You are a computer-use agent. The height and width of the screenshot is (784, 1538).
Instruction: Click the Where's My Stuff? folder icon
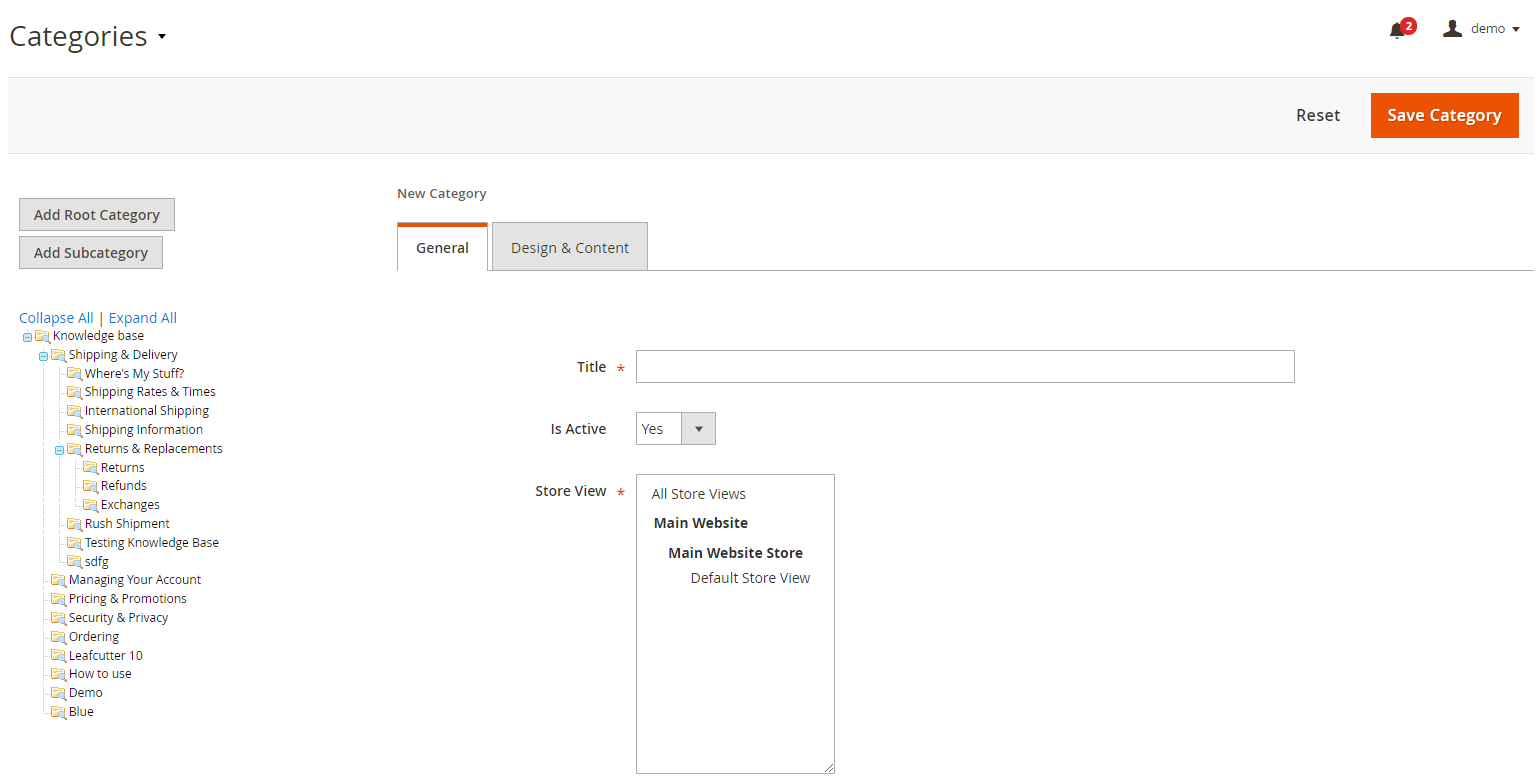(x=75, y=374)
